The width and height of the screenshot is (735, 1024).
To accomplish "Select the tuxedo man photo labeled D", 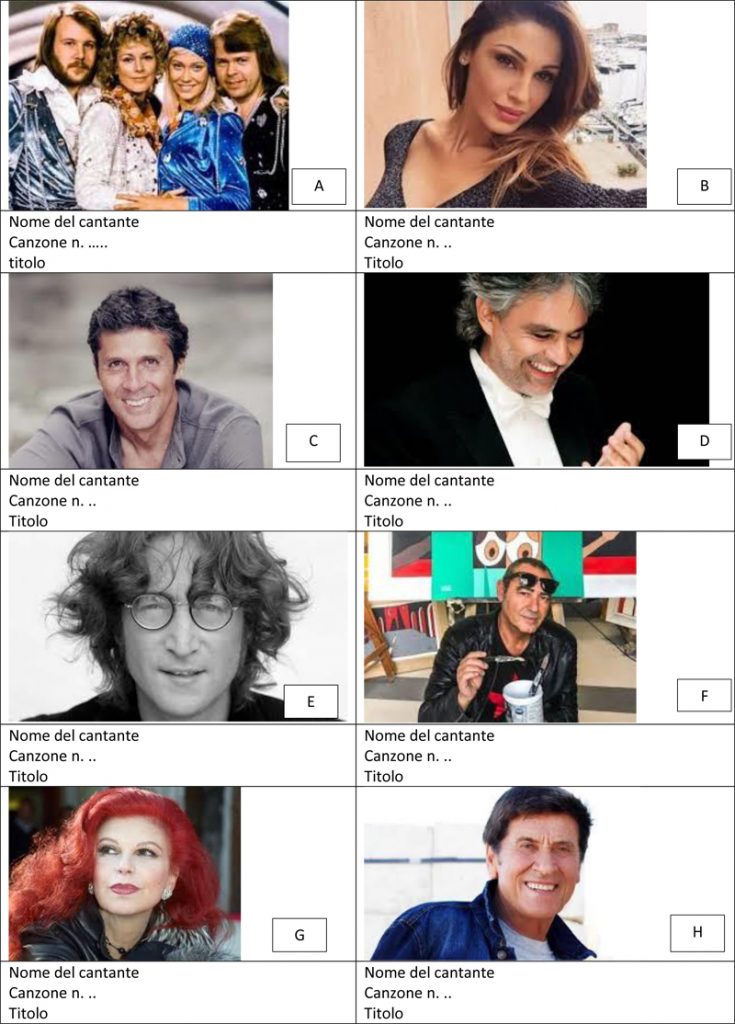I will click(x=536, y=370).
